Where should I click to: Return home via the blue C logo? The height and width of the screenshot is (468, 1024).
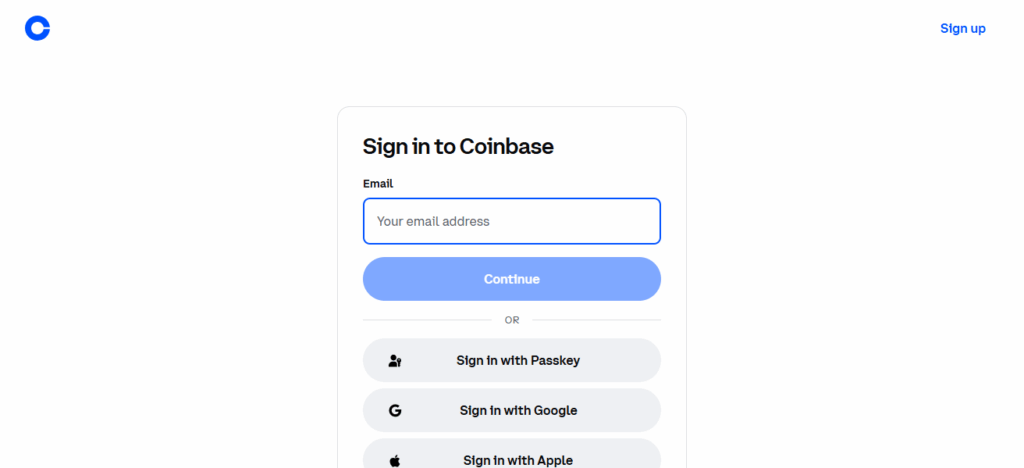click(37, 29)
